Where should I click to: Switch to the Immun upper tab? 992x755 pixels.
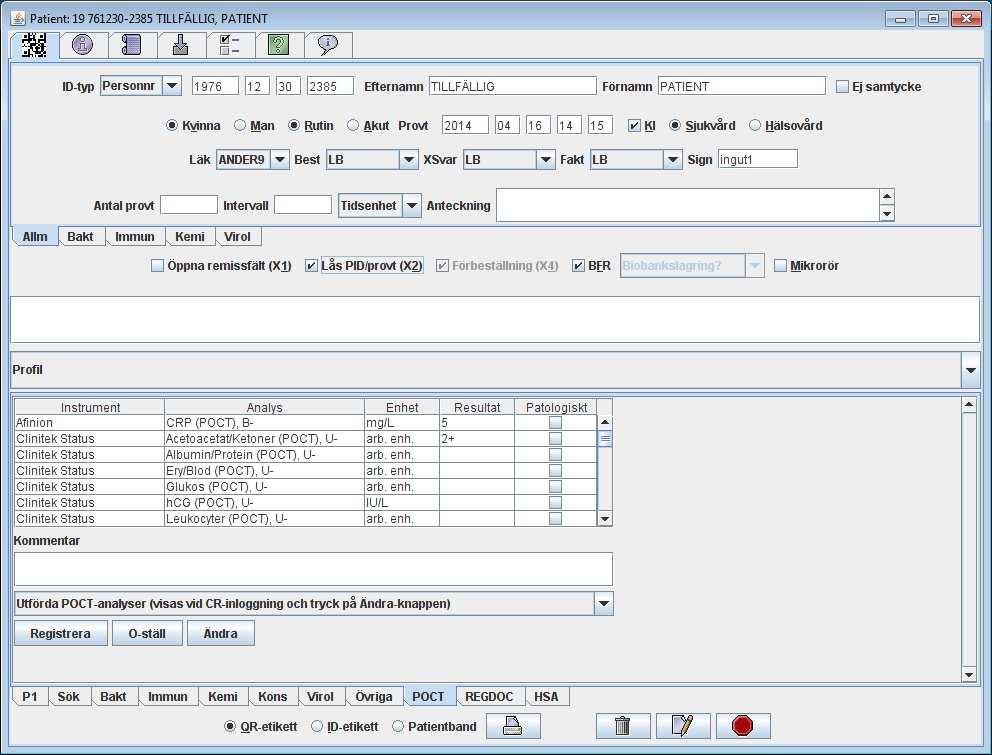(x=135, y=237)
